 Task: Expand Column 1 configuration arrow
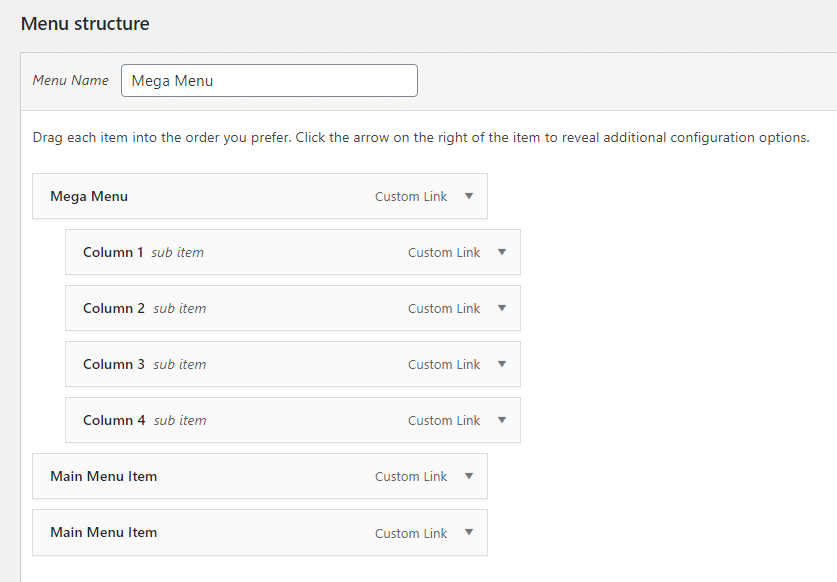pos(501,252)
